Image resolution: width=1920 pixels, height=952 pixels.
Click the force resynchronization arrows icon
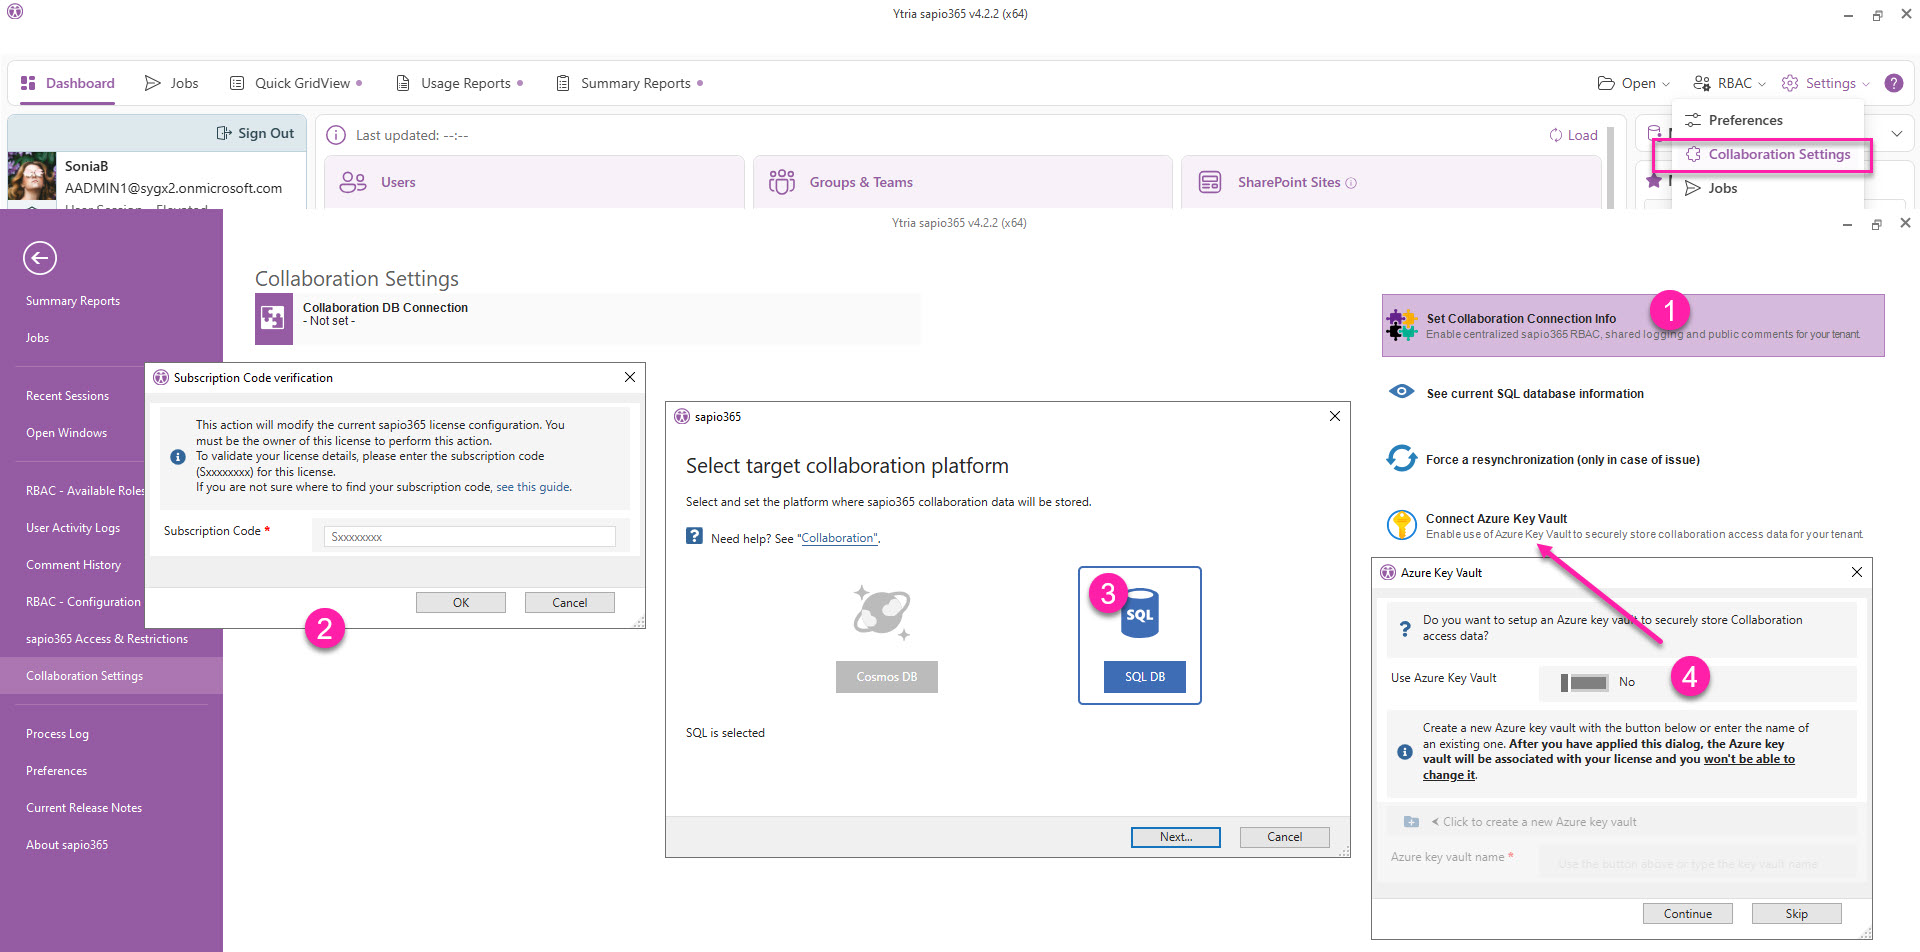point(1401,459)
